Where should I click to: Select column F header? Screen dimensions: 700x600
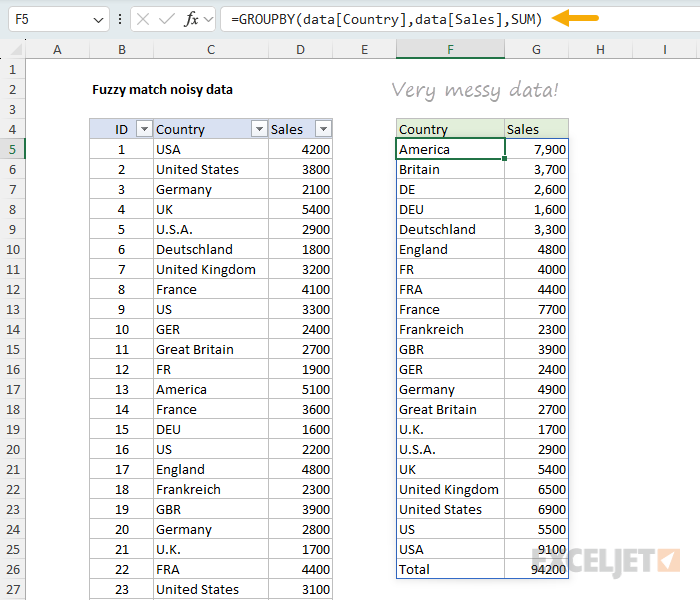click(x=450, y=50)
